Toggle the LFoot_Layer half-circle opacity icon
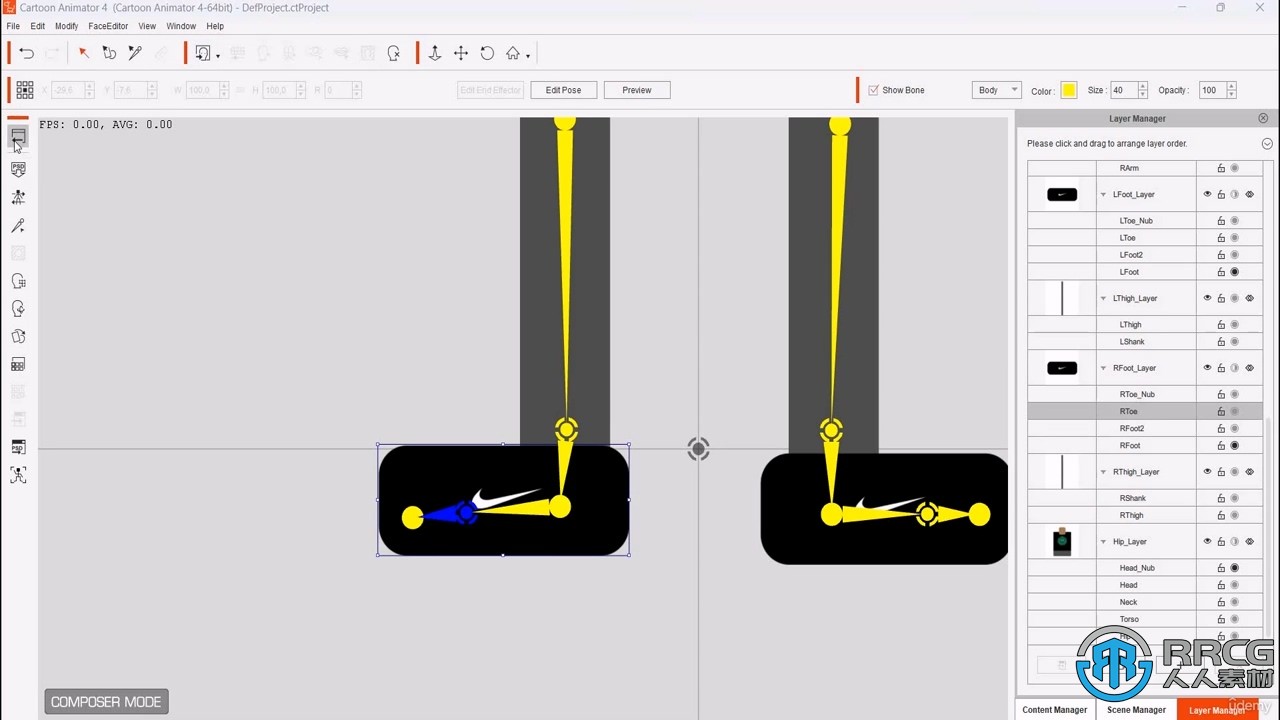Screen dimensions: 1280x720 1235,195
